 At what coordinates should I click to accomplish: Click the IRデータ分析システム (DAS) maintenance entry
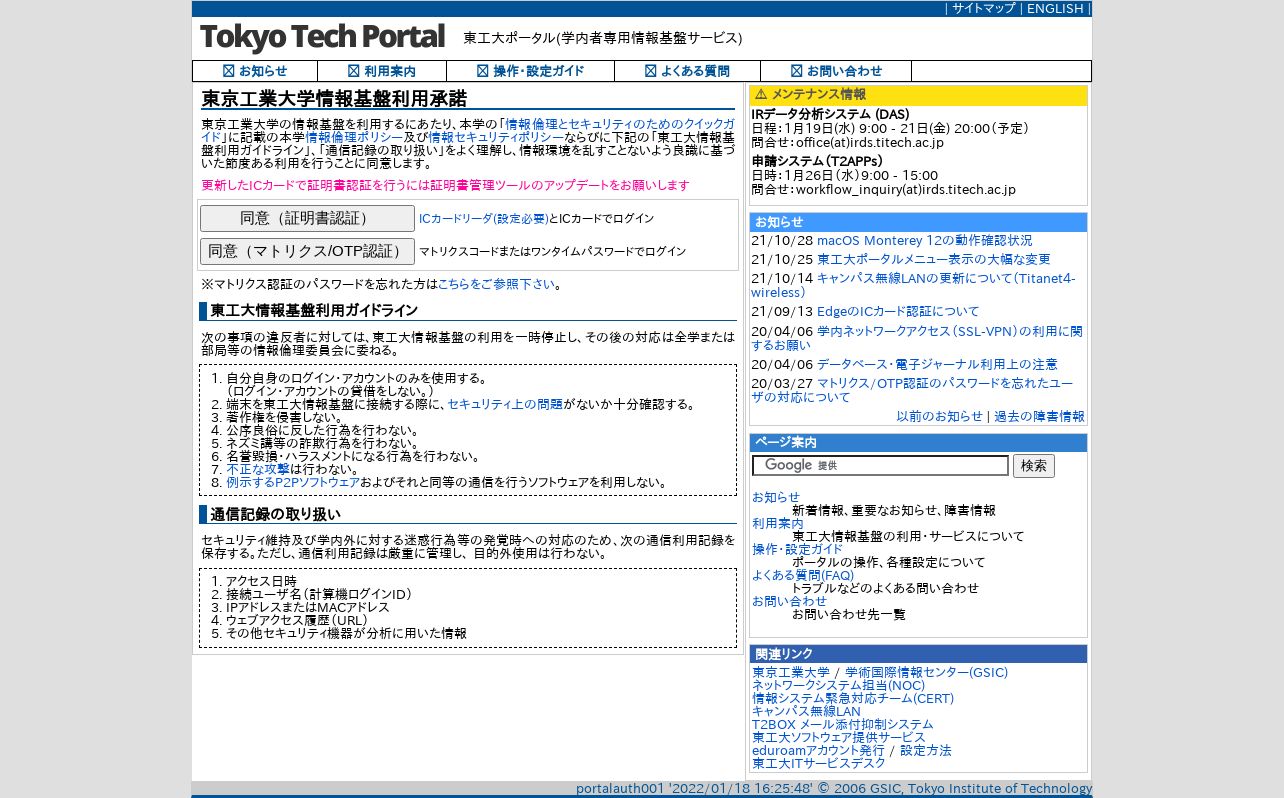click(830, 115)
